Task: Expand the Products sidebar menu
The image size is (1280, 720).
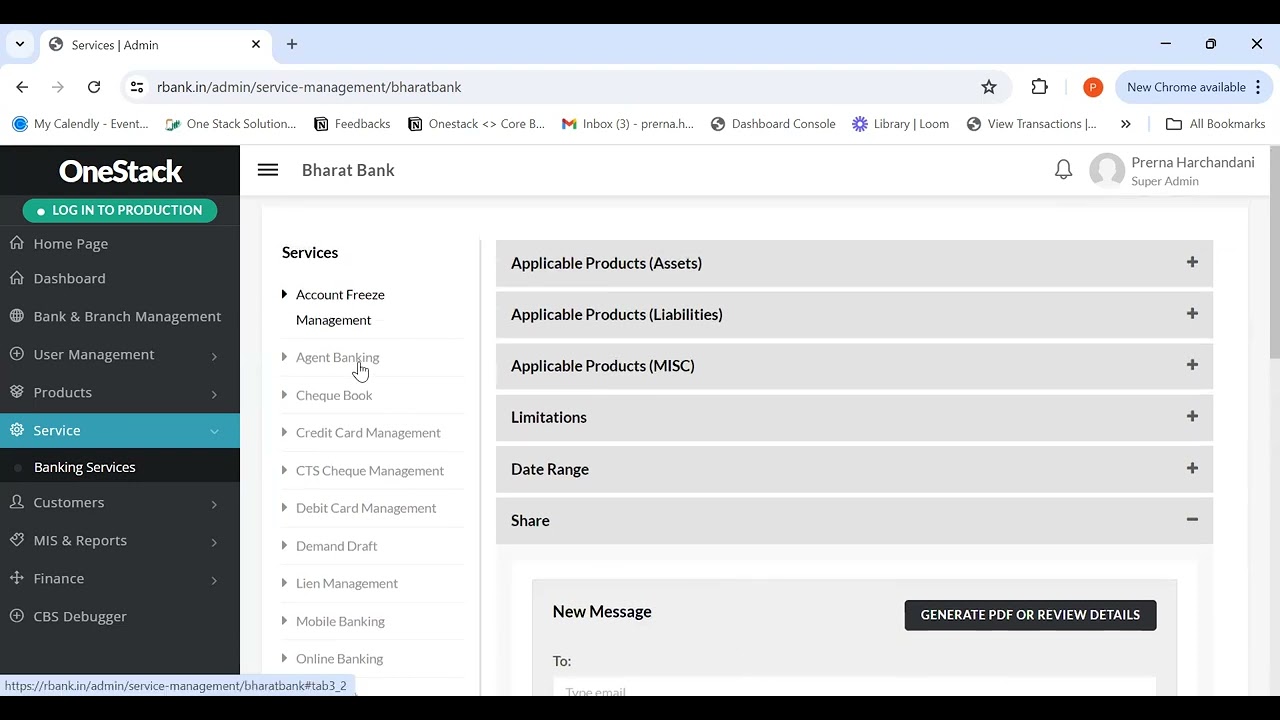Action: point(120,392)
